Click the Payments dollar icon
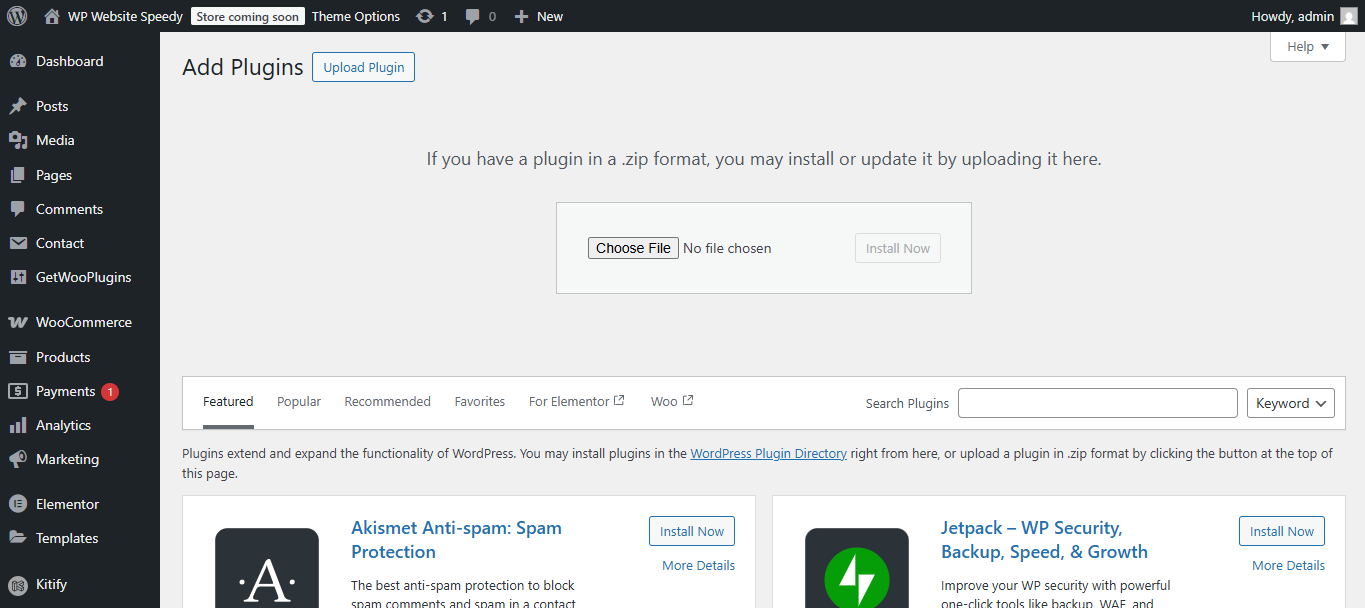Image resolution: width=1365 pixels, height=608 pixels. [18, 391]
